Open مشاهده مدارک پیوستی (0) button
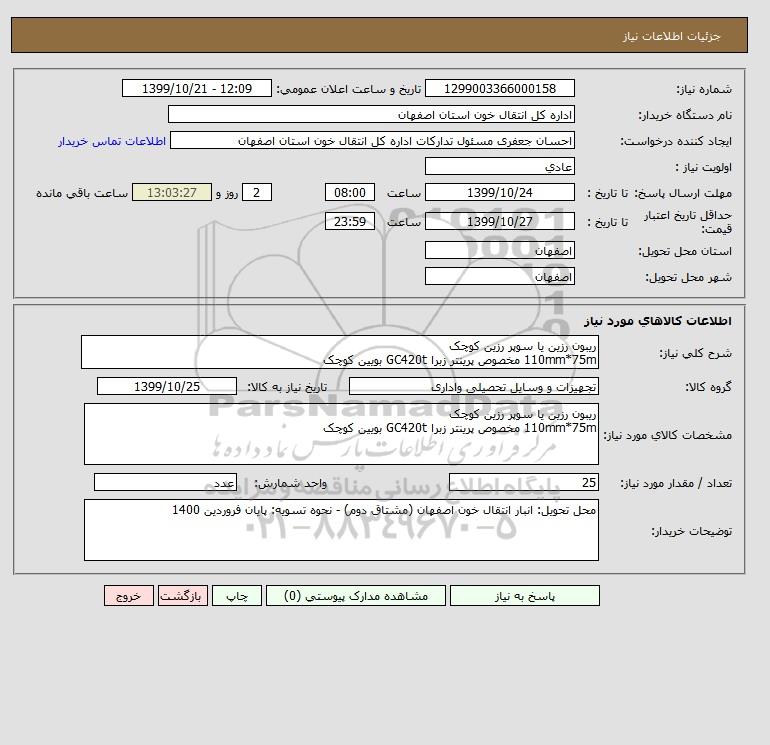Viewport: 770px width, 745px height. click(x=356, y=596)
